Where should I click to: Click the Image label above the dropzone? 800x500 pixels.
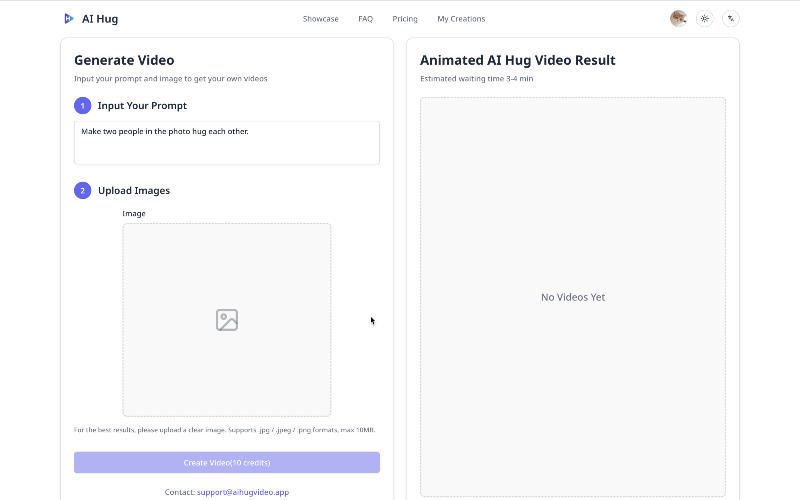tap(134, 213)
